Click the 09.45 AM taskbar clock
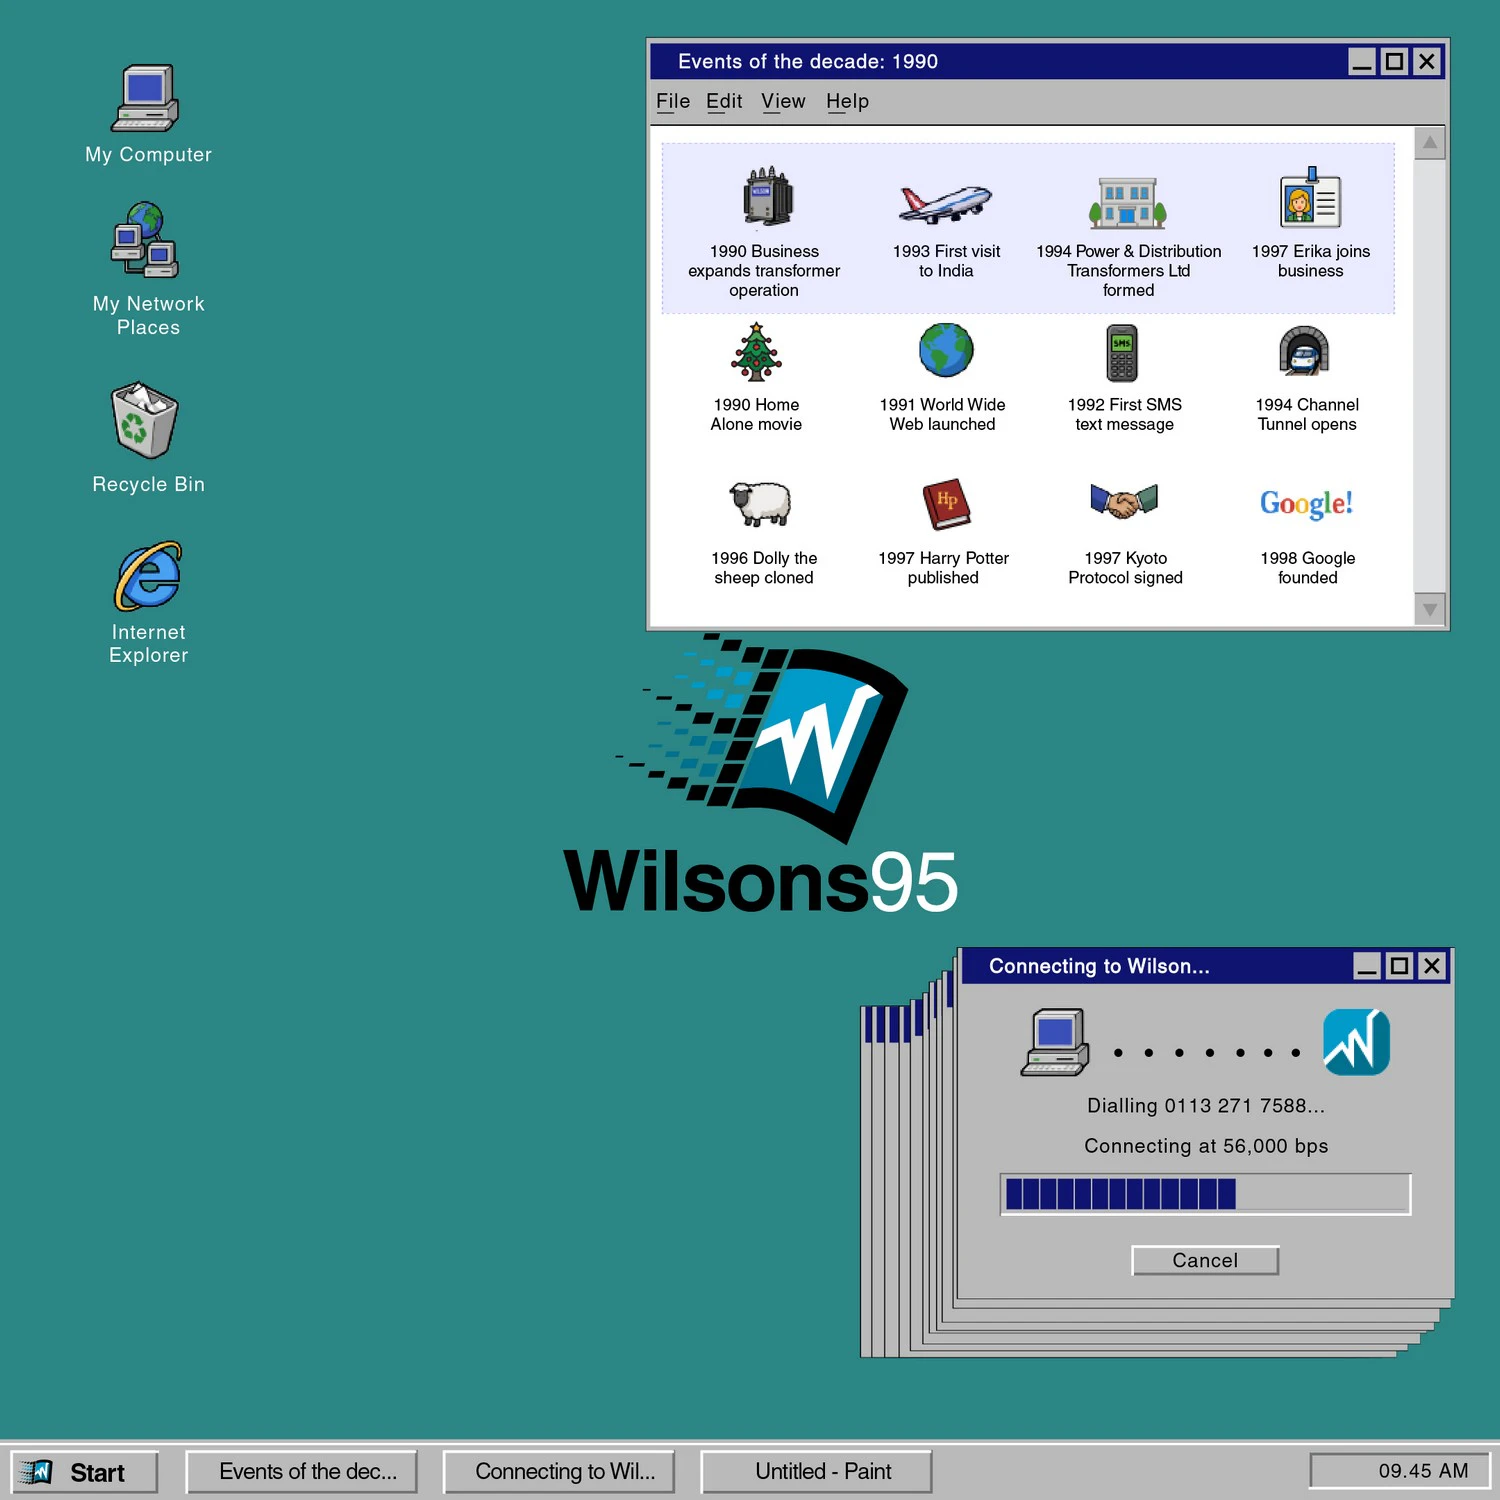Image resolution: width=1500 pixels, height=1500 pixels. (x=1400, y=1471)
